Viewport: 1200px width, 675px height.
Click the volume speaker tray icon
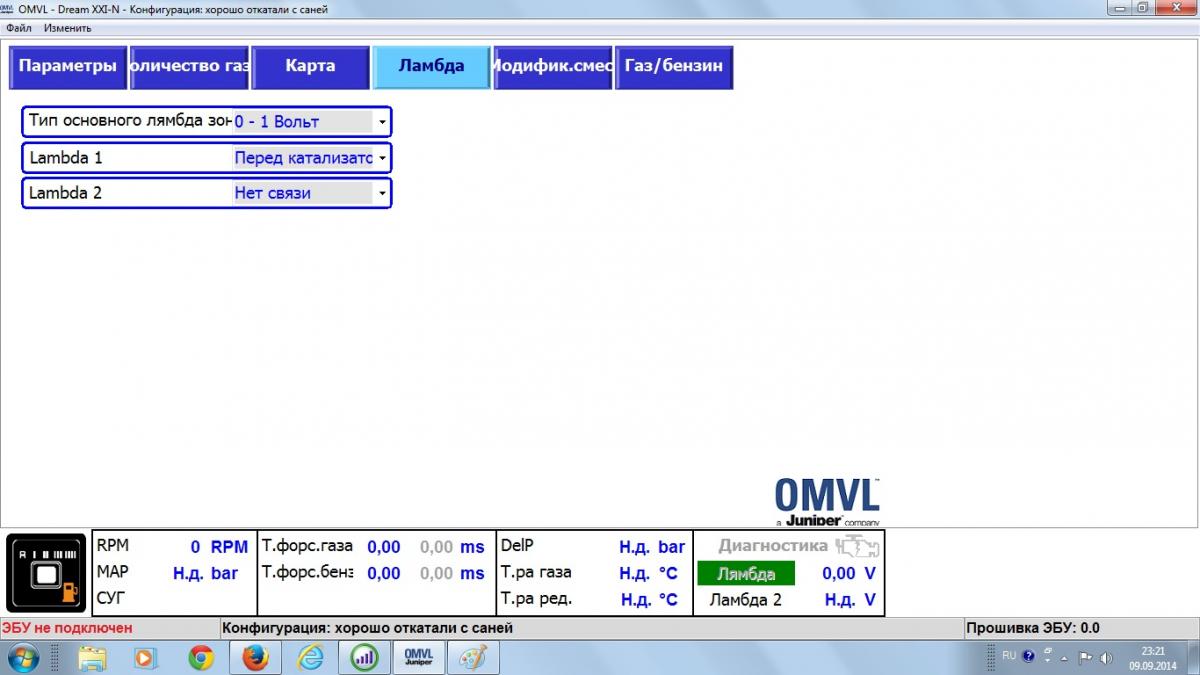click(x=1106, y=657)
